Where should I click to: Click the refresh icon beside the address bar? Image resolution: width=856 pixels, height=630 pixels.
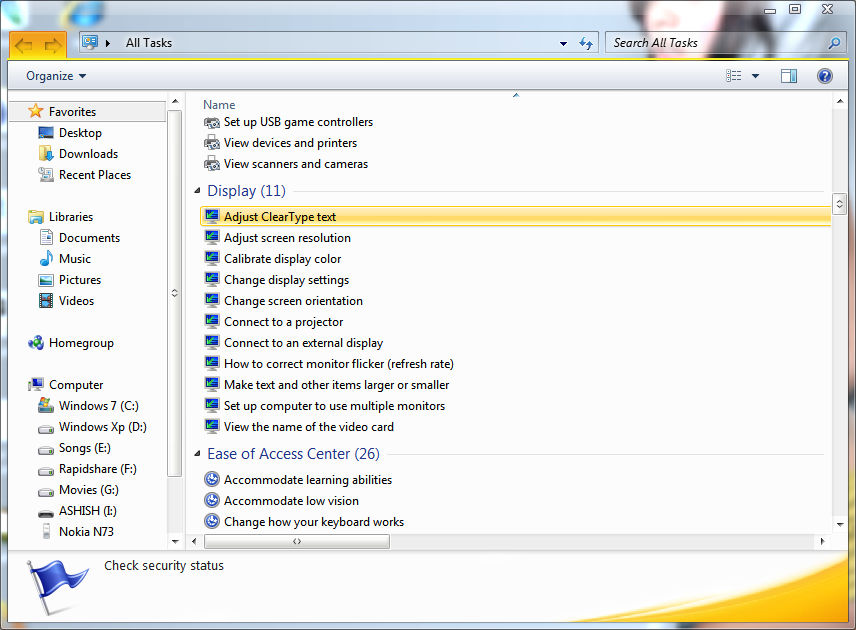(586, 43)
